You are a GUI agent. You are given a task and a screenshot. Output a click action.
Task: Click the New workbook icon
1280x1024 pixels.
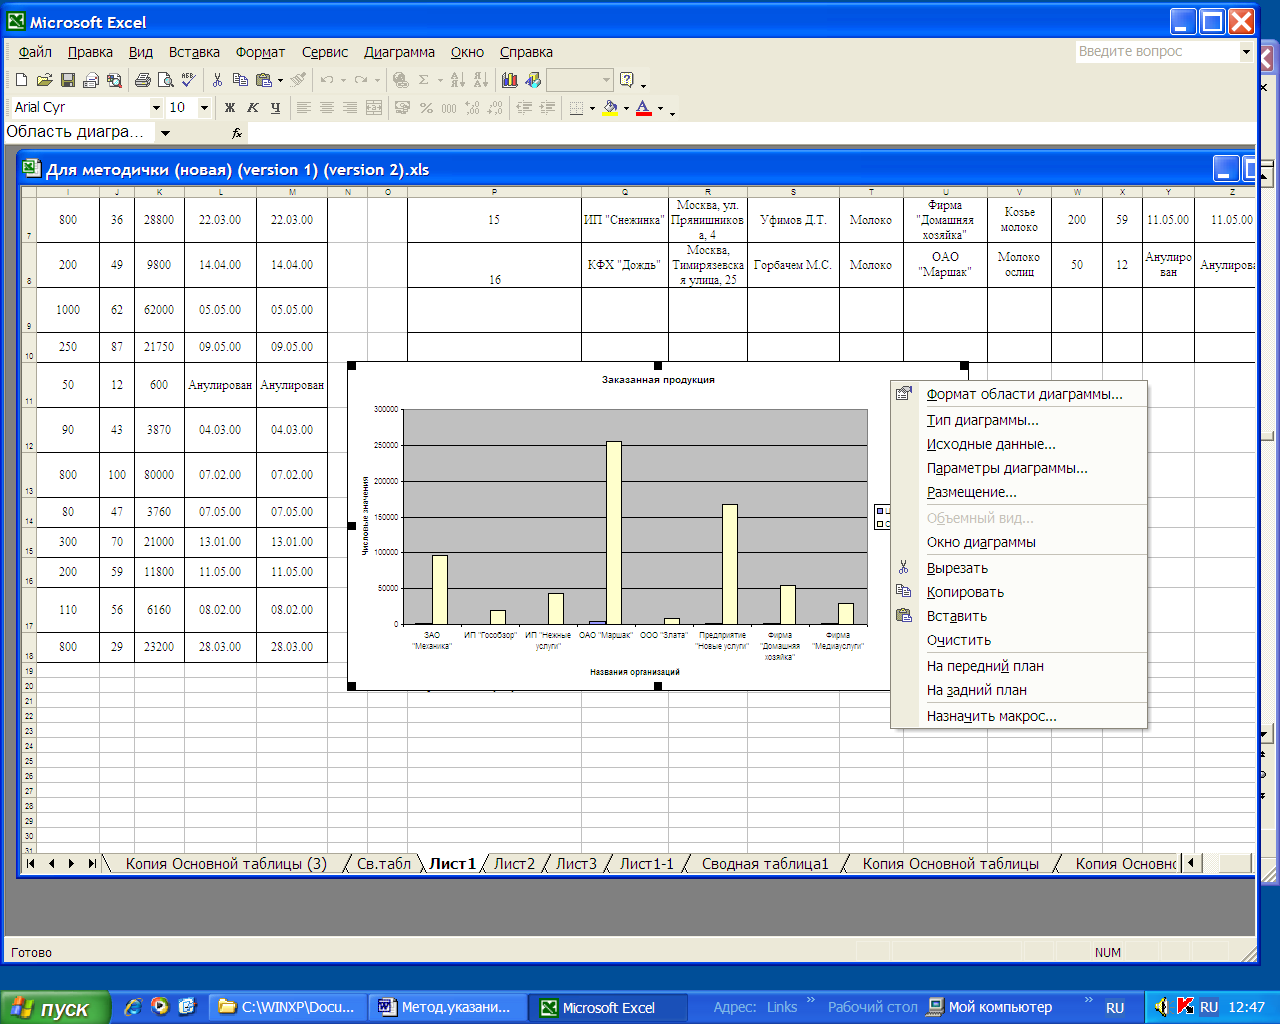point(22,80)
